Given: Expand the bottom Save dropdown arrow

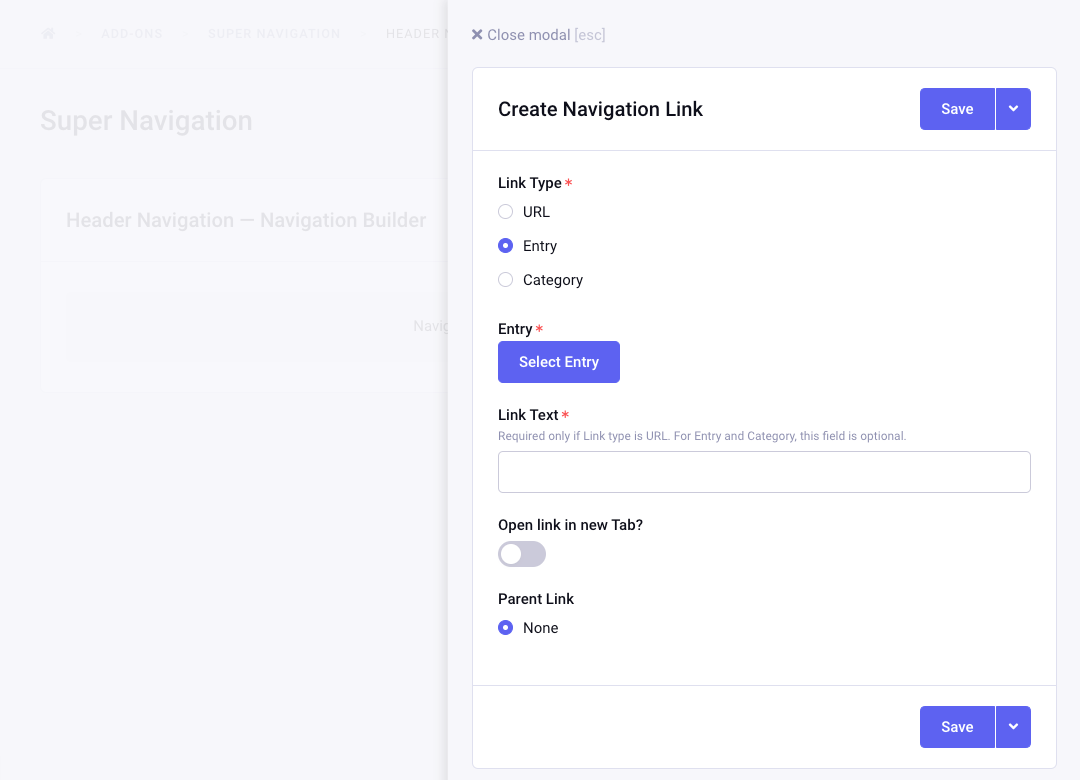Looking at the screenshot, I should click(1013, 727).
